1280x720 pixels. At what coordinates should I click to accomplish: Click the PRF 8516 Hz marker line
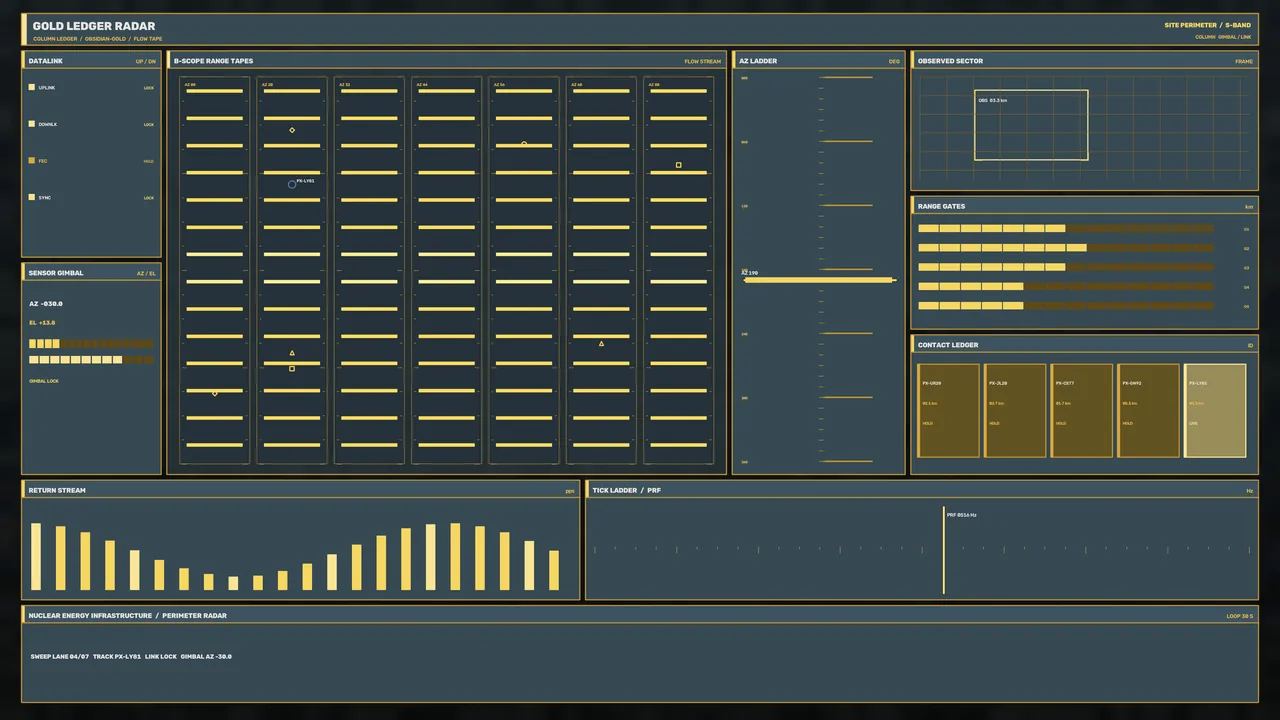pos(943,550)
